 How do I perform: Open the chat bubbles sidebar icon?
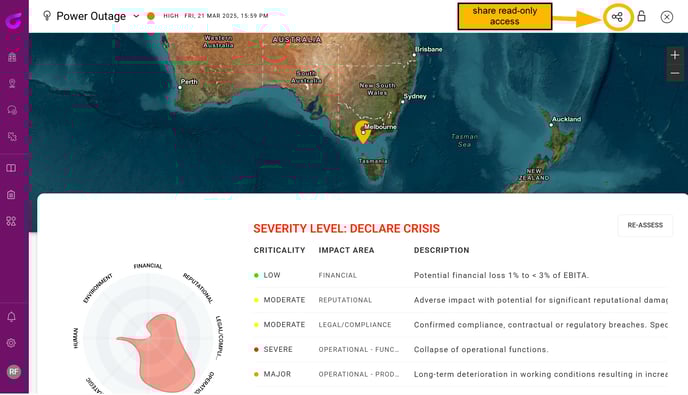click(x=12, y=110)
